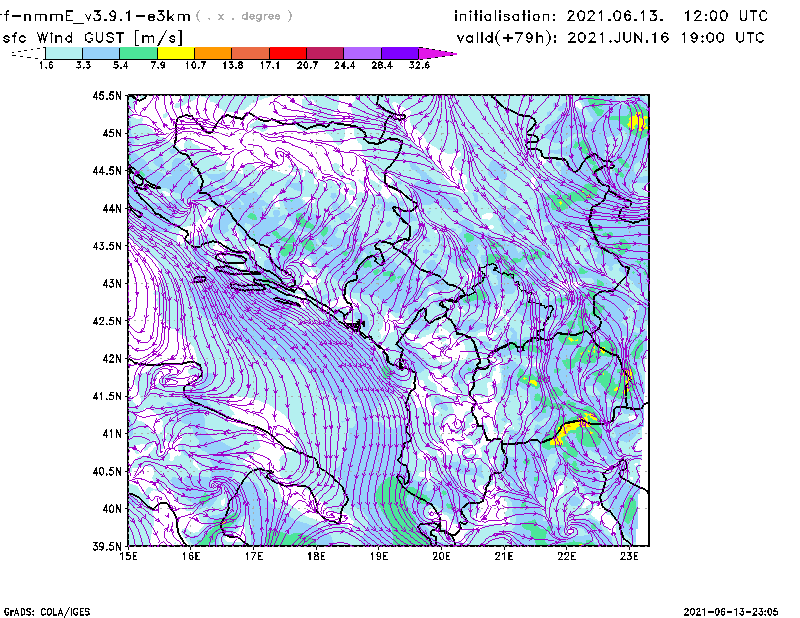Click the 44.5N latitude label
800x618 pixels.
click(x=107, y=170)
